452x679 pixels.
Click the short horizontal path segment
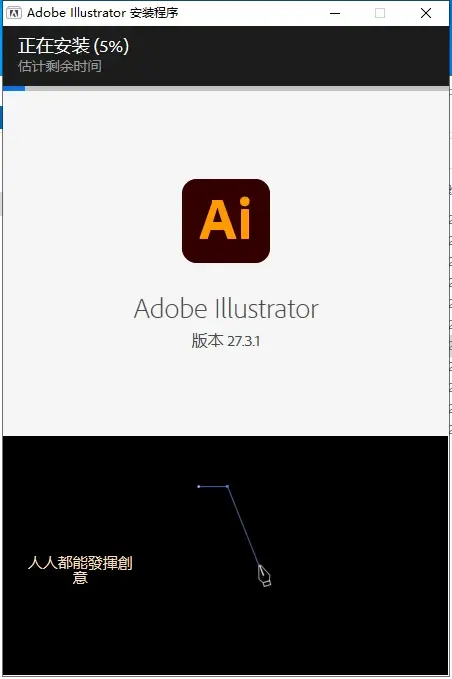coord(213,487)
